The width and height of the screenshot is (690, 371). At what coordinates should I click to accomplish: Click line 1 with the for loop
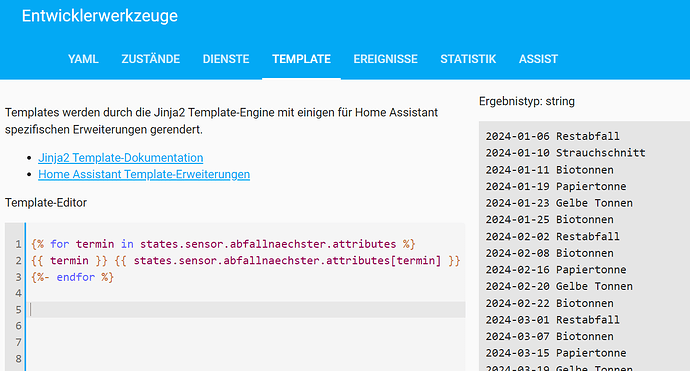[223, 244]
